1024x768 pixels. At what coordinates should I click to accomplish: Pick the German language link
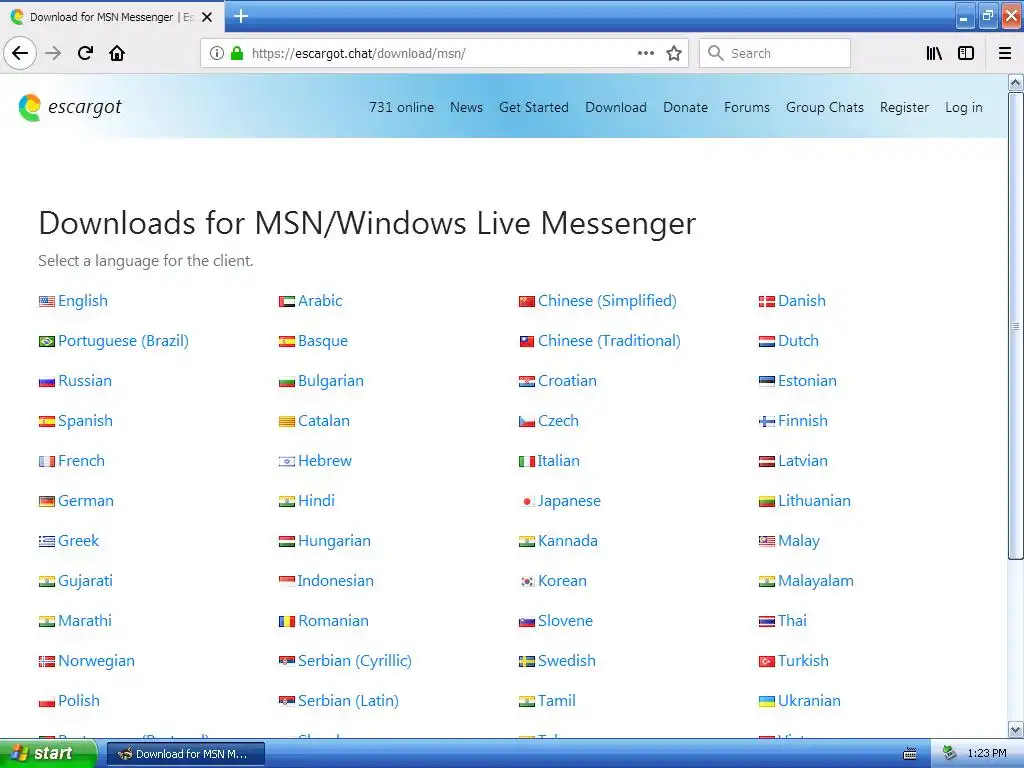tap(86, 500)
